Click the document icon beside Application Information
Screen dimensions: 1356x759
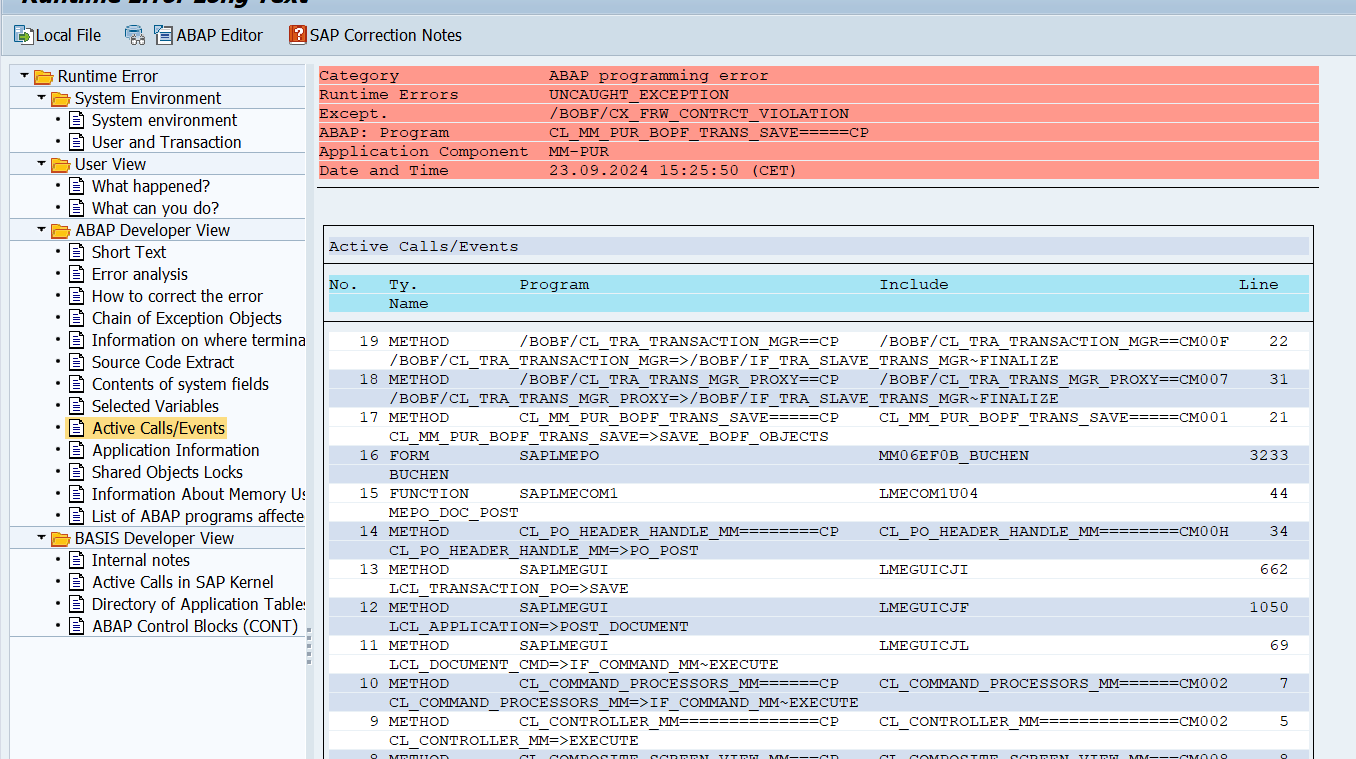coord(77,451)
